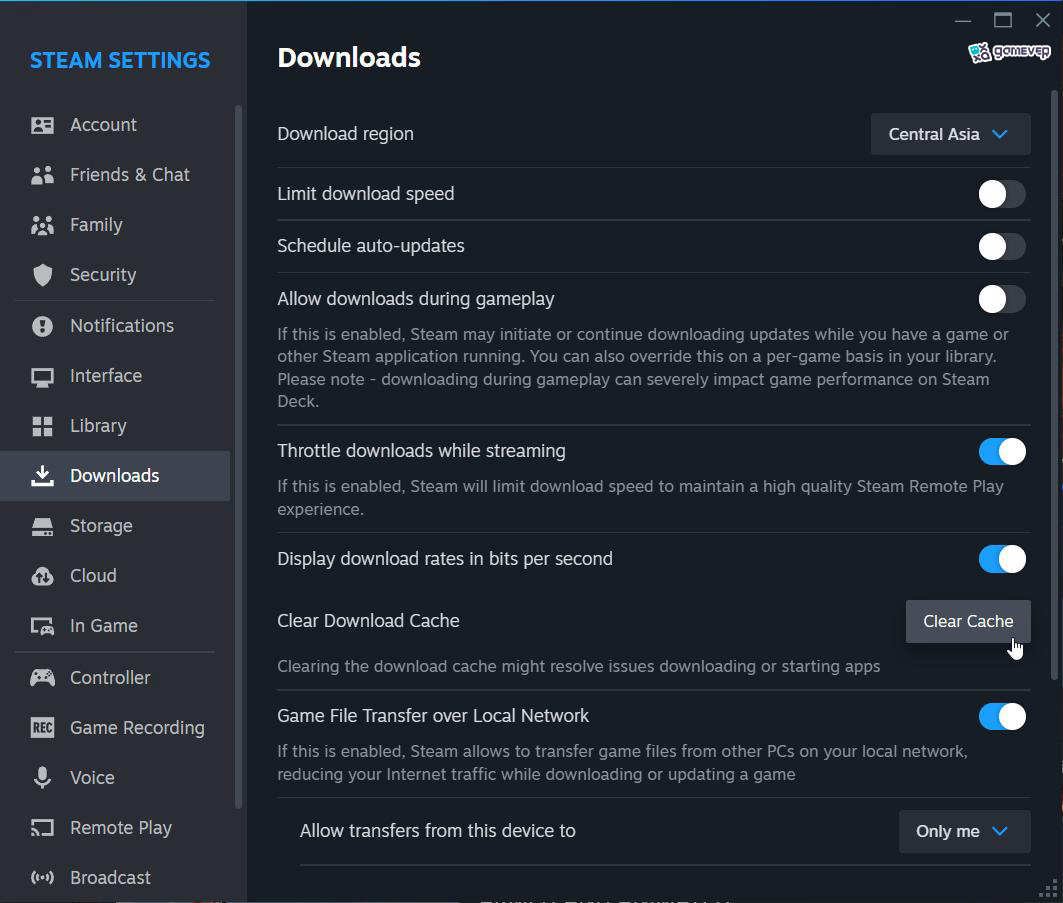Image resolution: width=1063 pixels, height=903 pixels.
Task: Click the Controller gamepad icon
Action: click(42, 677)
